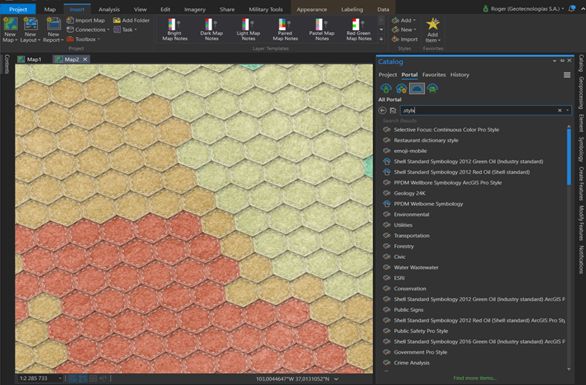Viewport: 586px width, 385px height.
Task: Select My Content portal icon
Action: coord(386,89)
